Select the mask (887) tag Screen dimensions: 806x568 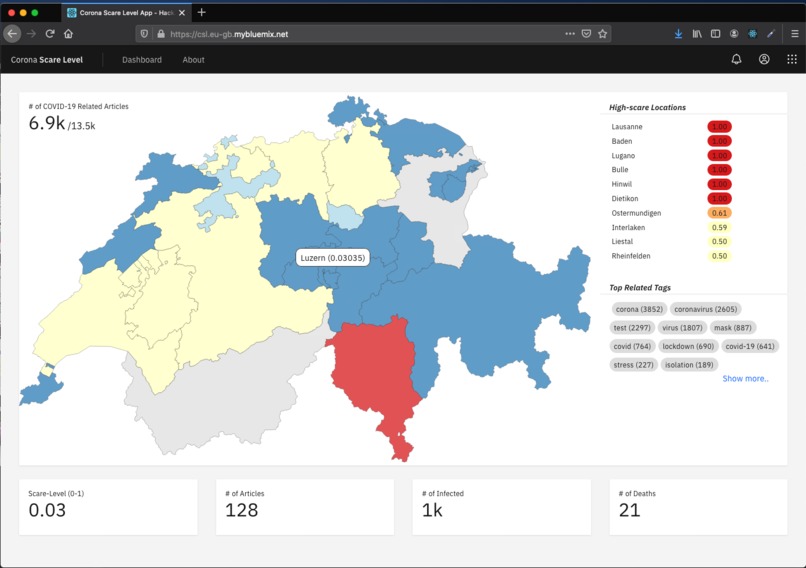[732, 328]
